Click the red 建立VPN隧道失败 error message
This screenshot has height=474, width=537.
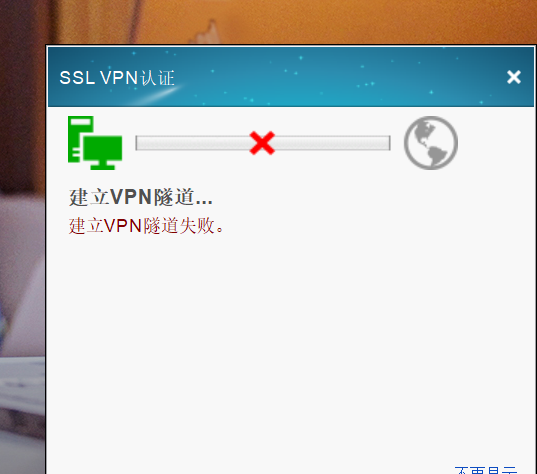pyautogui.click(x=146, y=226)
